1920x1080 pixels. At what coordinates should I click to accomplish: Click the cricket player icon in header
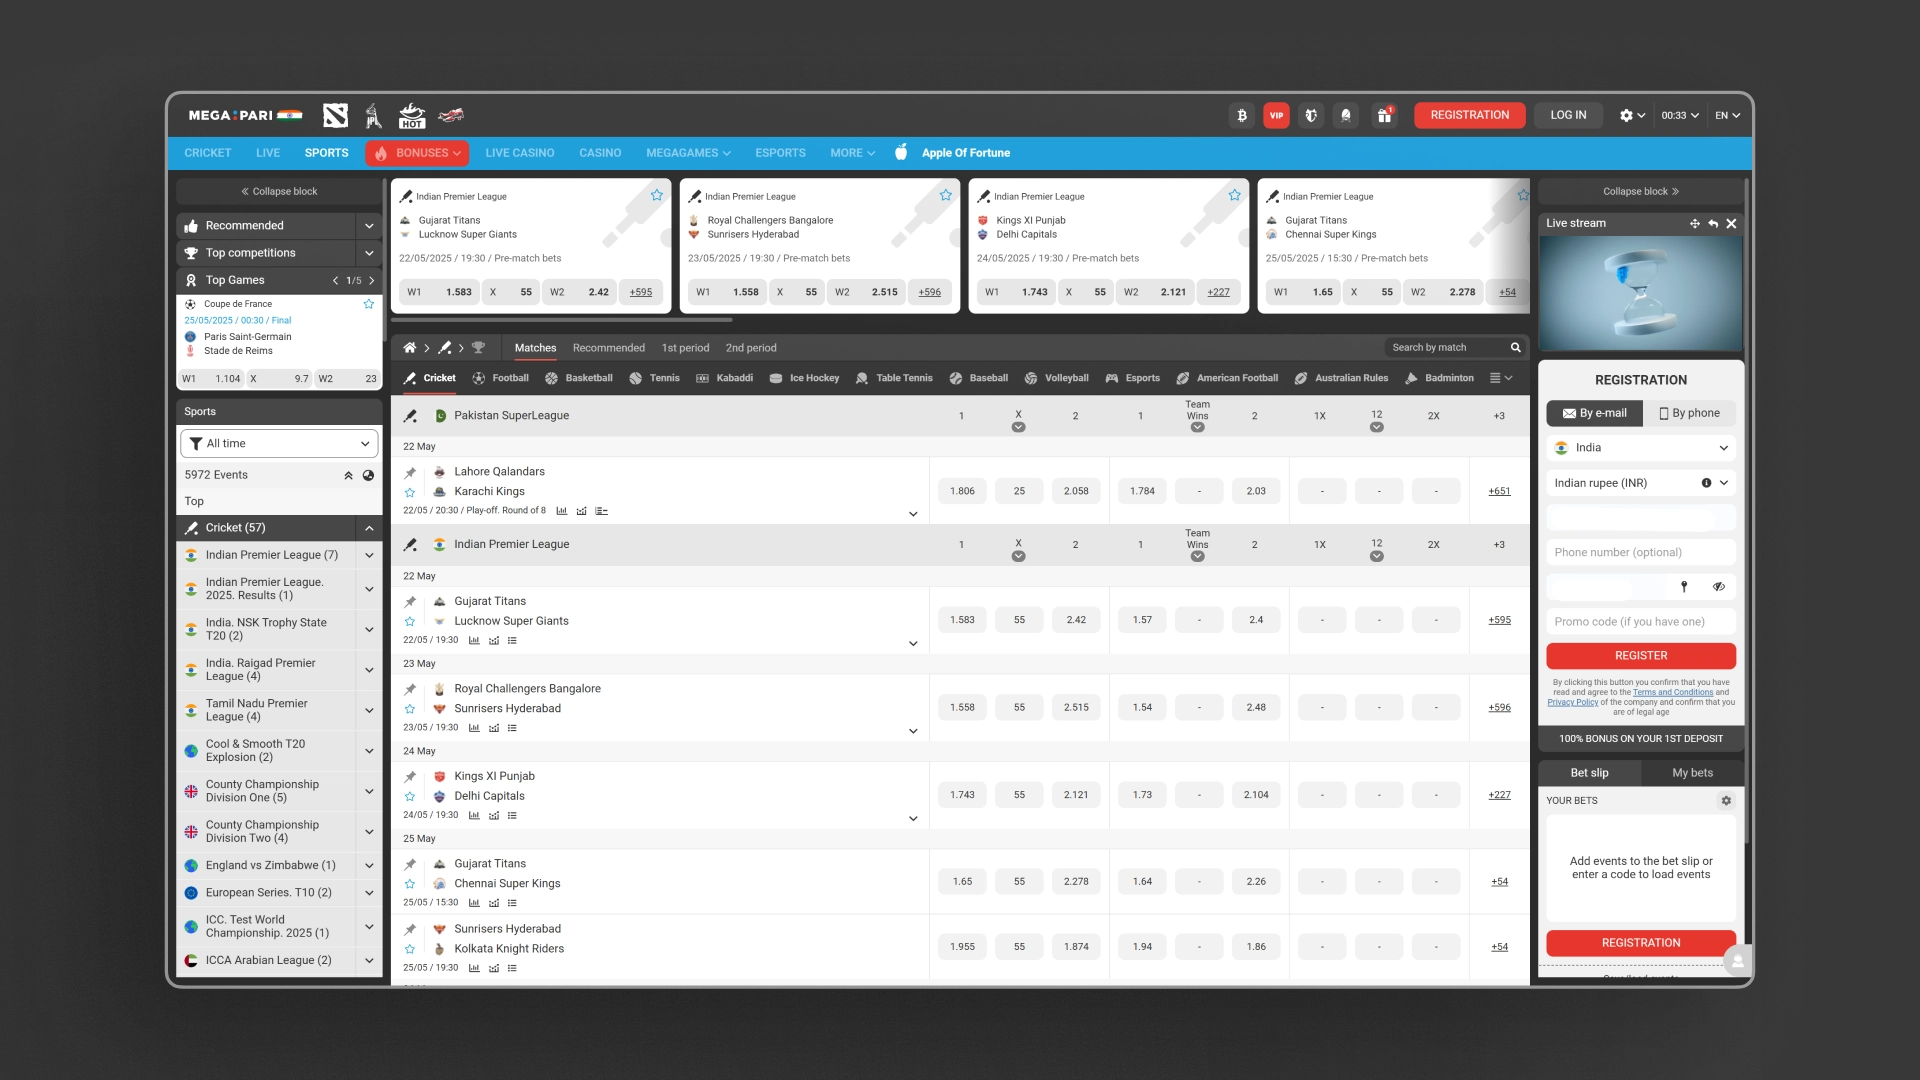tap(374, 116)
